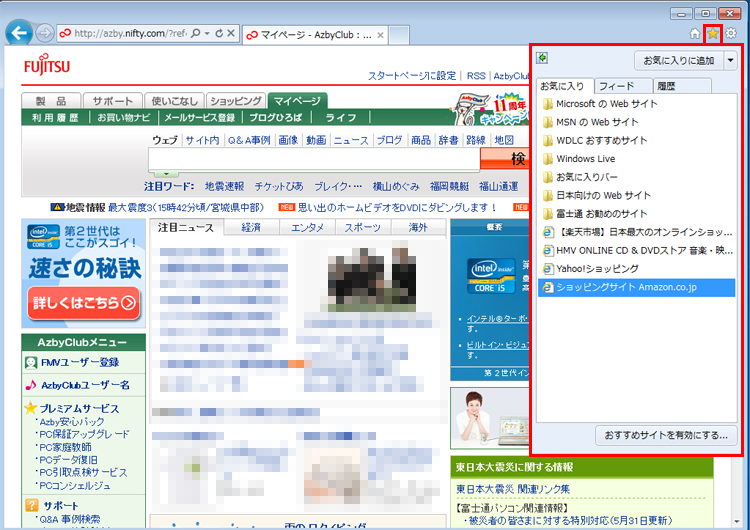This screenshot has width=750, height=530.
Task: Open ショッピングサイト Amazon.co.jp favorite
Action: pos(636,287)
